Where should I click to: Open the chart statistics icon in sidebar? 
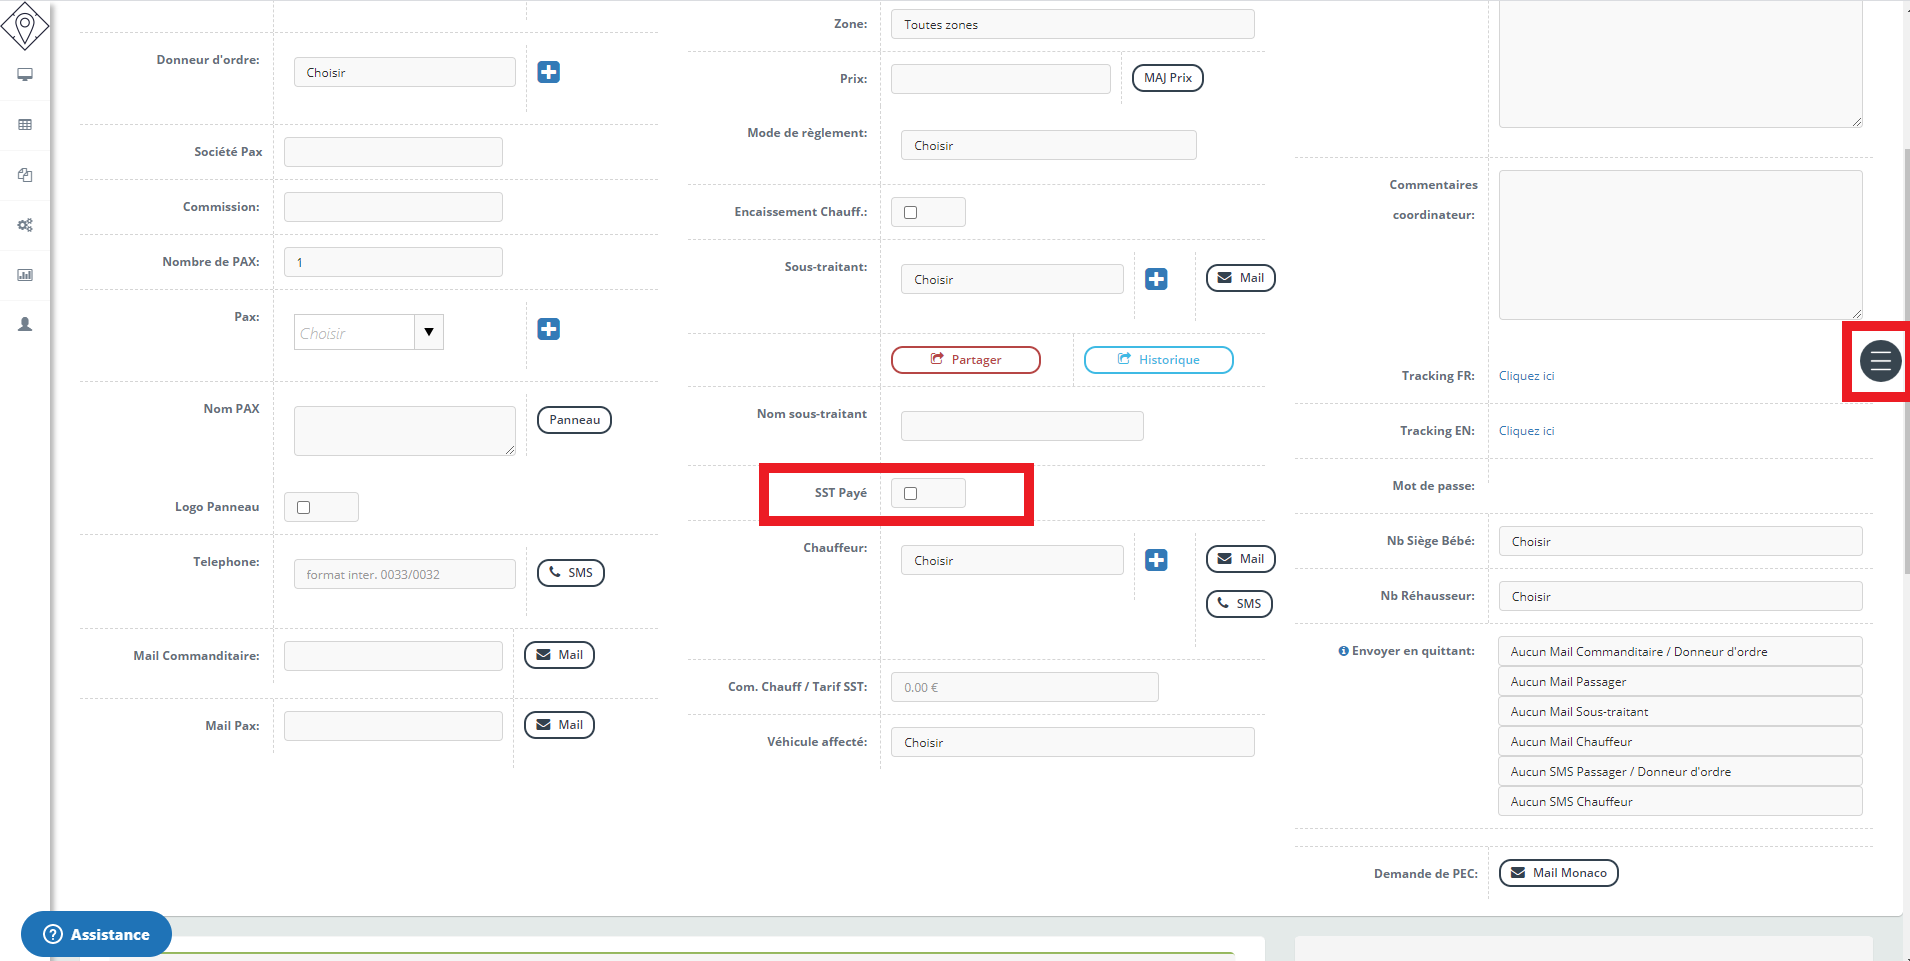click(x=25, y=275)
